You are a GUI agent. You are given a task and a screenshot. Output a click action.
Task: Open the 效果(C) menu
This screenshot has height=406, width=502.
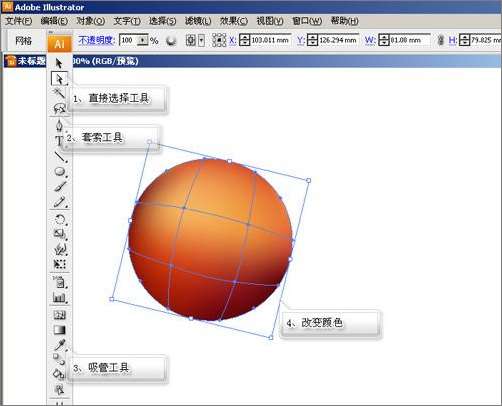234,21
